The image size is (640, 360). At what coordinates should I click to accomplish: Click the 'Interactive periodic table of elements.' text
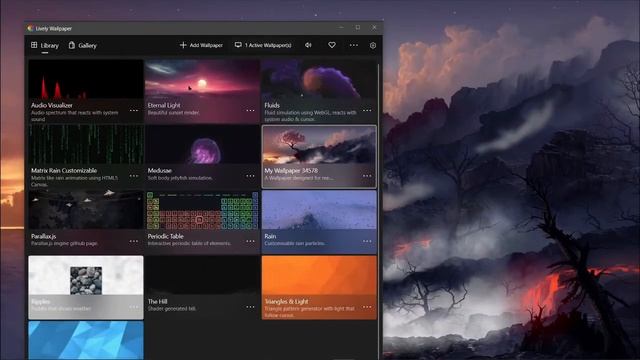click(189, 243)
